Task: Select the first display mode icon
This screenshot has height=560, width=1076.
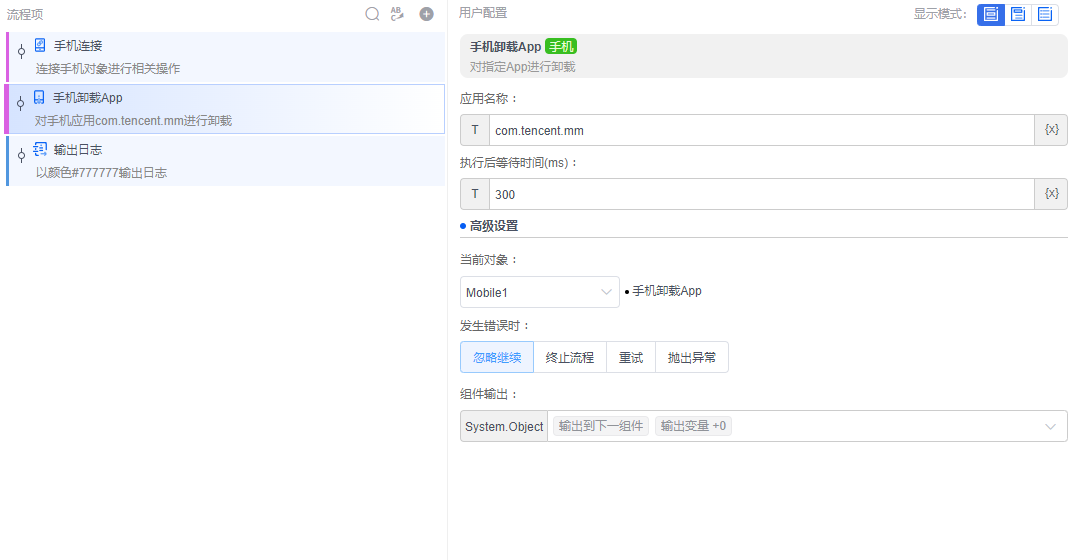Action: point(990,14)
